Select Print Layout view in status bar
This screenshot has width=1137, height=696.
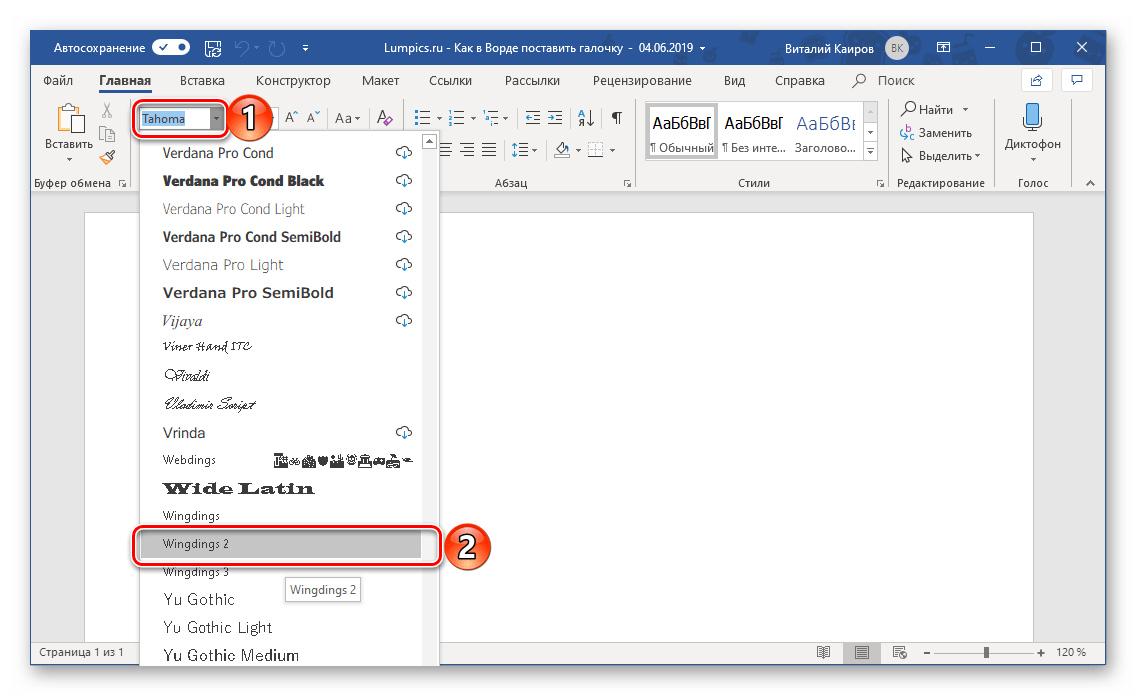(861, 652)
